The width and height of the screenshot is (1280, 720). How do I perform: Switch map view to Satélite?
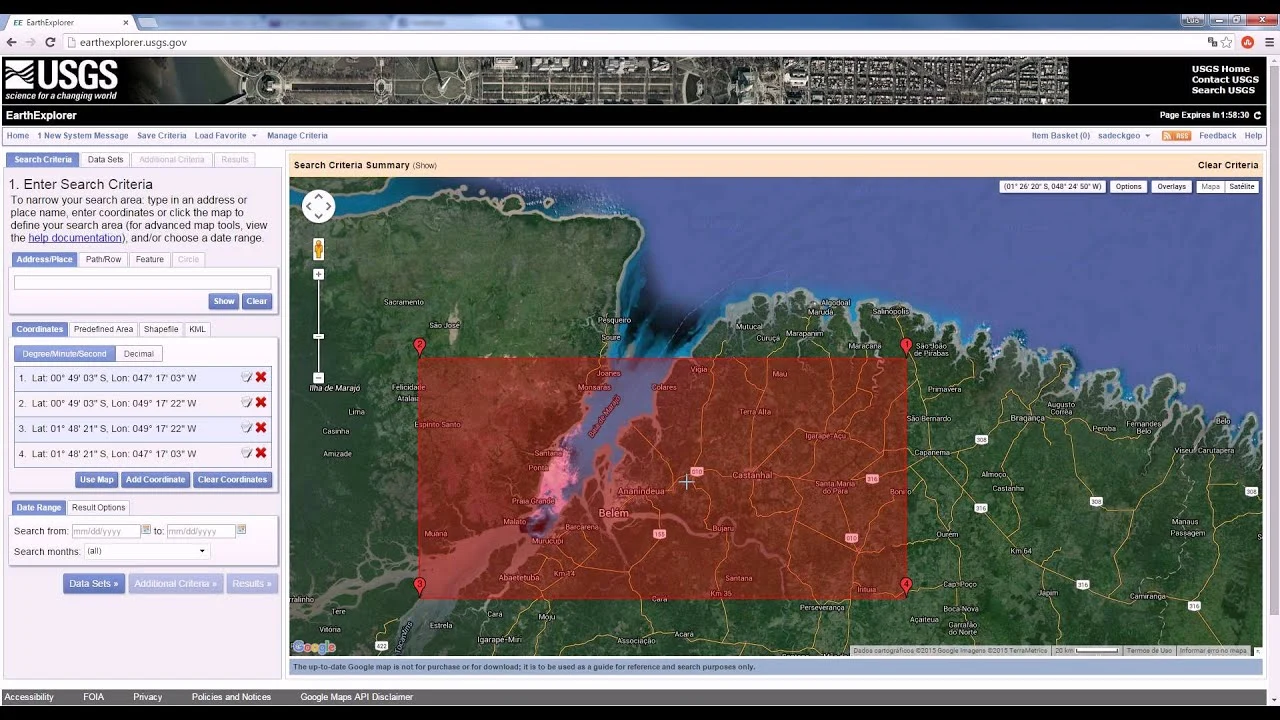1241,187
